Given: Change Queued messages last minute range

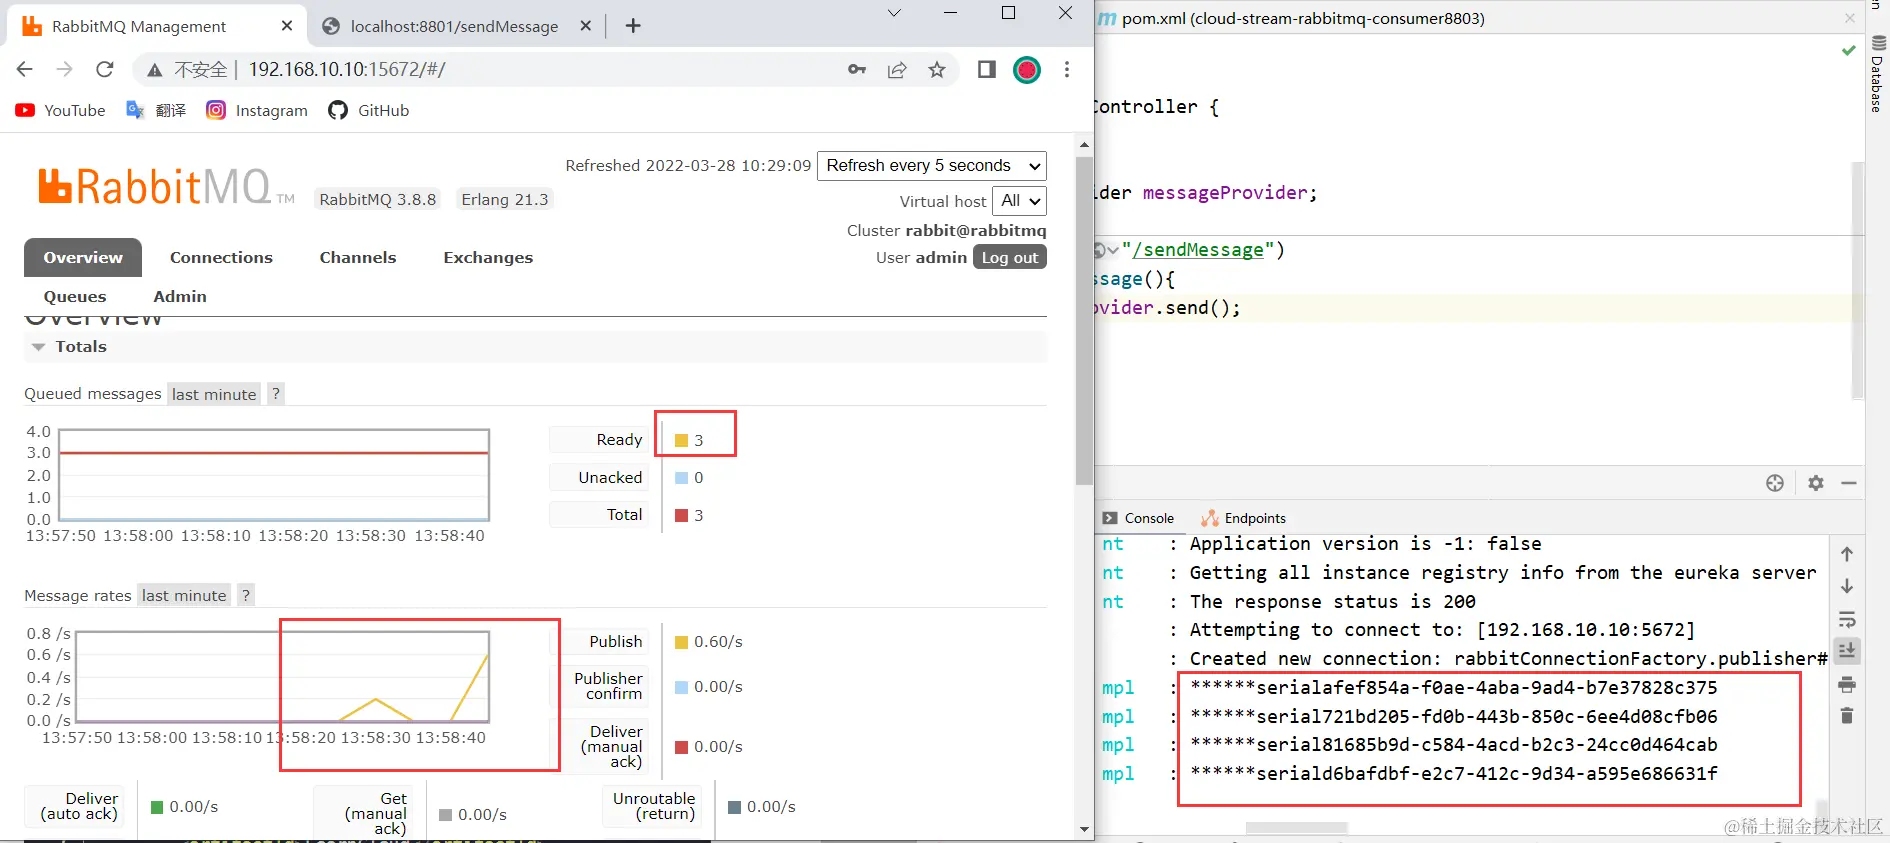Looking at the screenshot, I should point(214,394).
